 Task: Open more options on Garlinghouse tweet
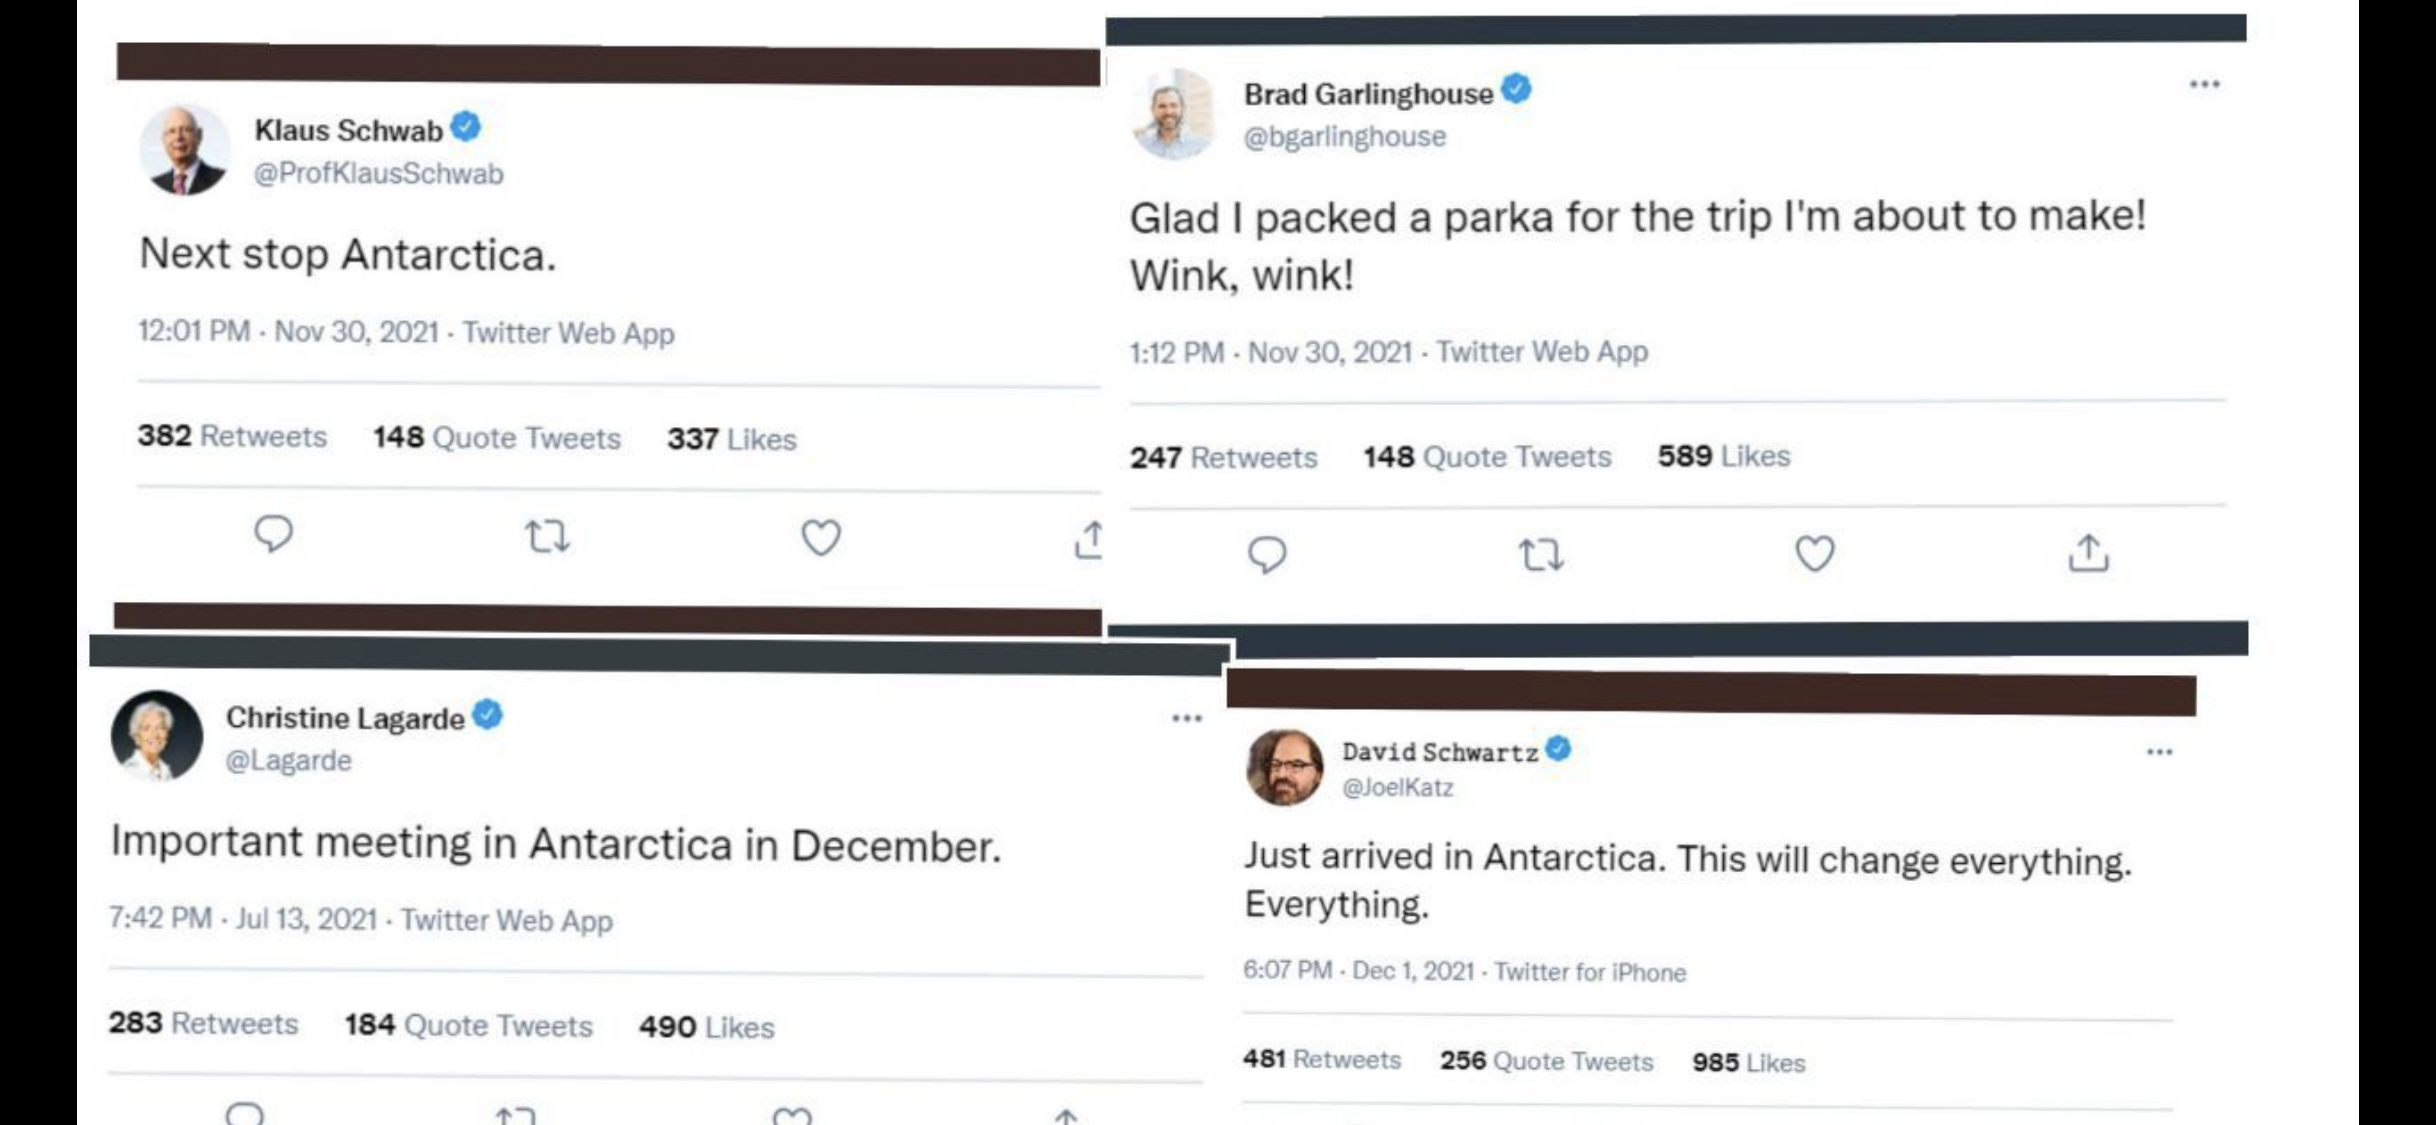point(2204,85)
